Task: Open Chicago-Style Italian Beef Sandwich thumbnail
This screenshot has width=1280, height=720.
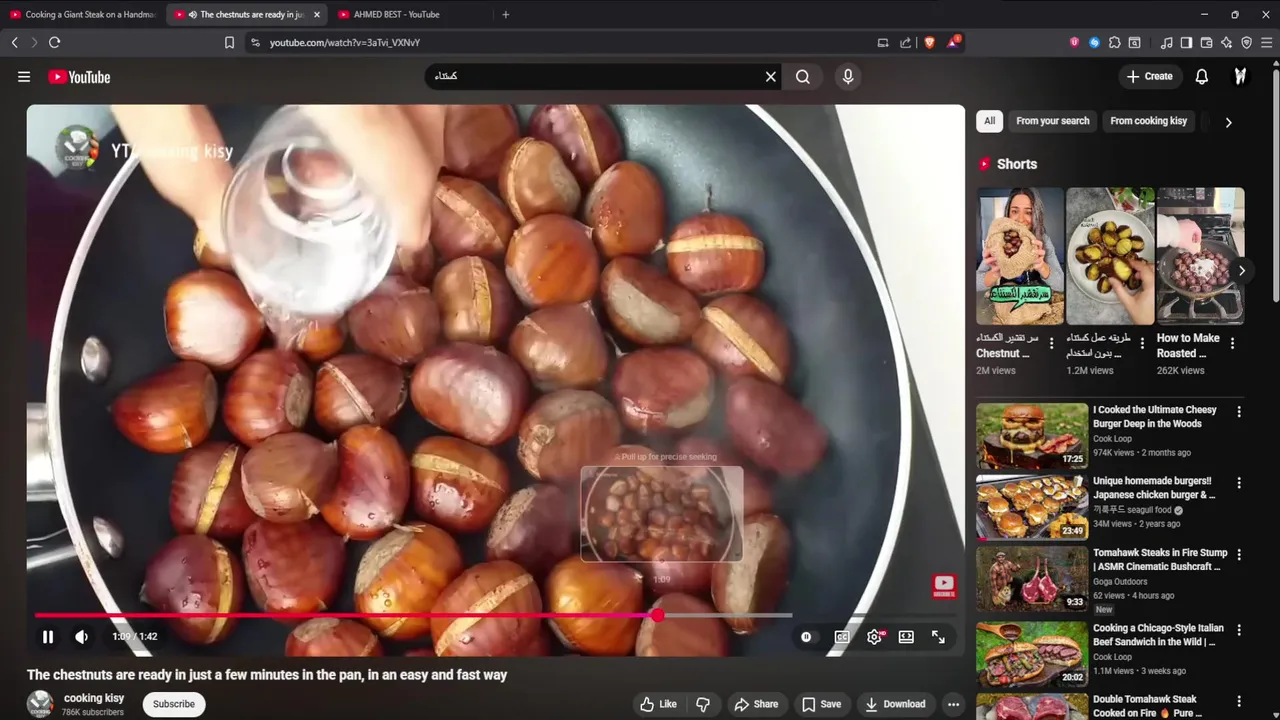Action: [x=1032, y=653]
